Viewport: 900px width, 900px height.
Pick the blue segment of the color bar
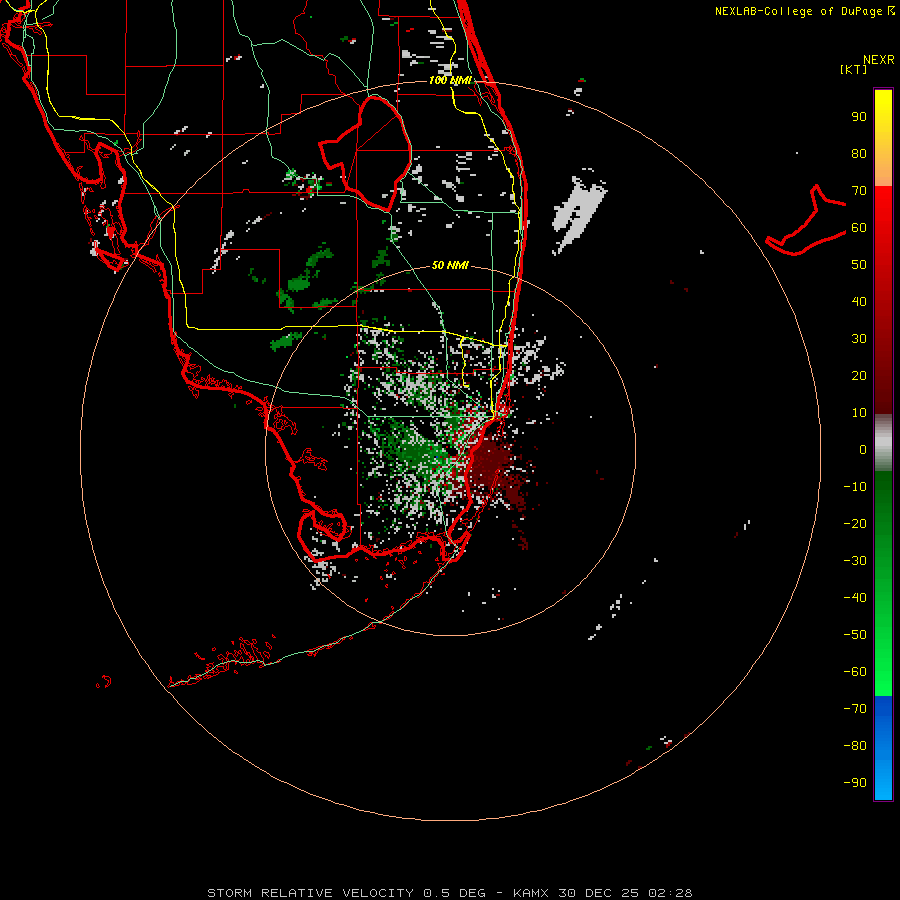click(883, 746)
